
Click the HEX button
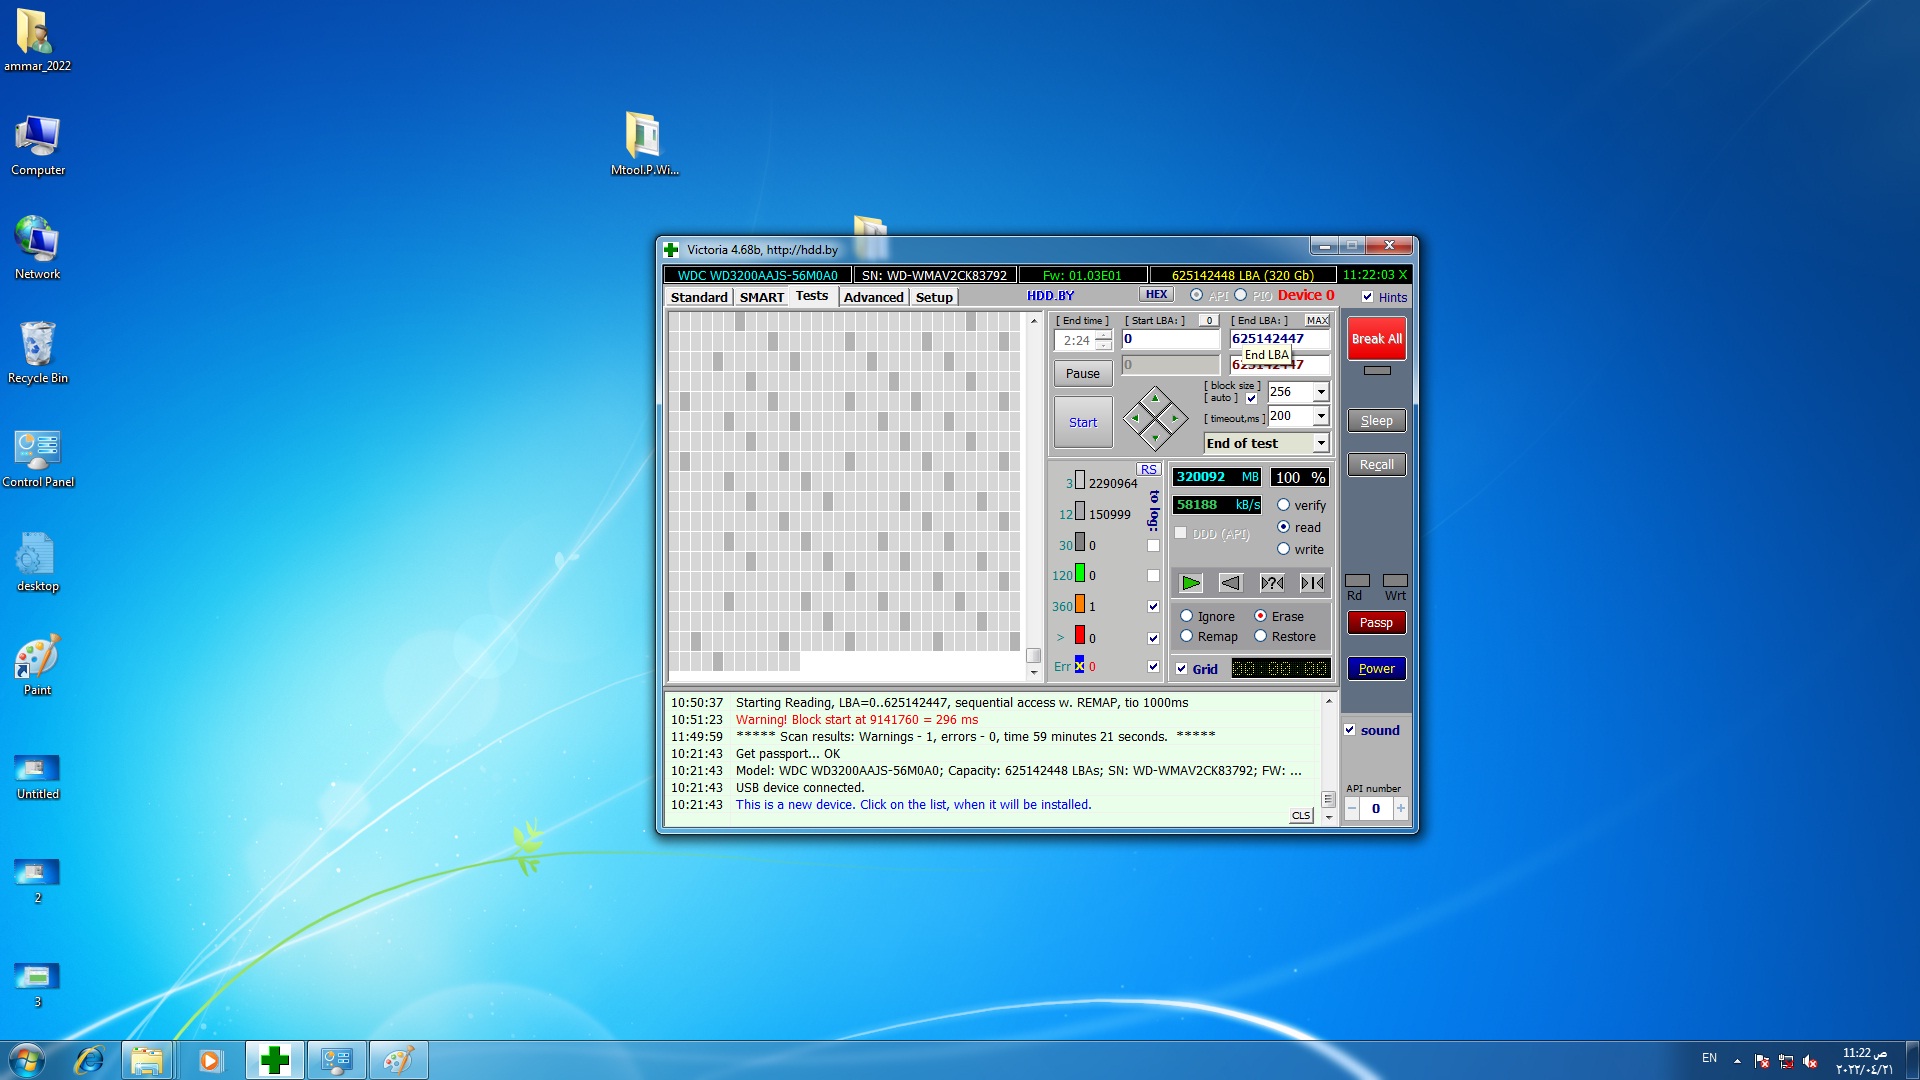(x=1156, y=295)
